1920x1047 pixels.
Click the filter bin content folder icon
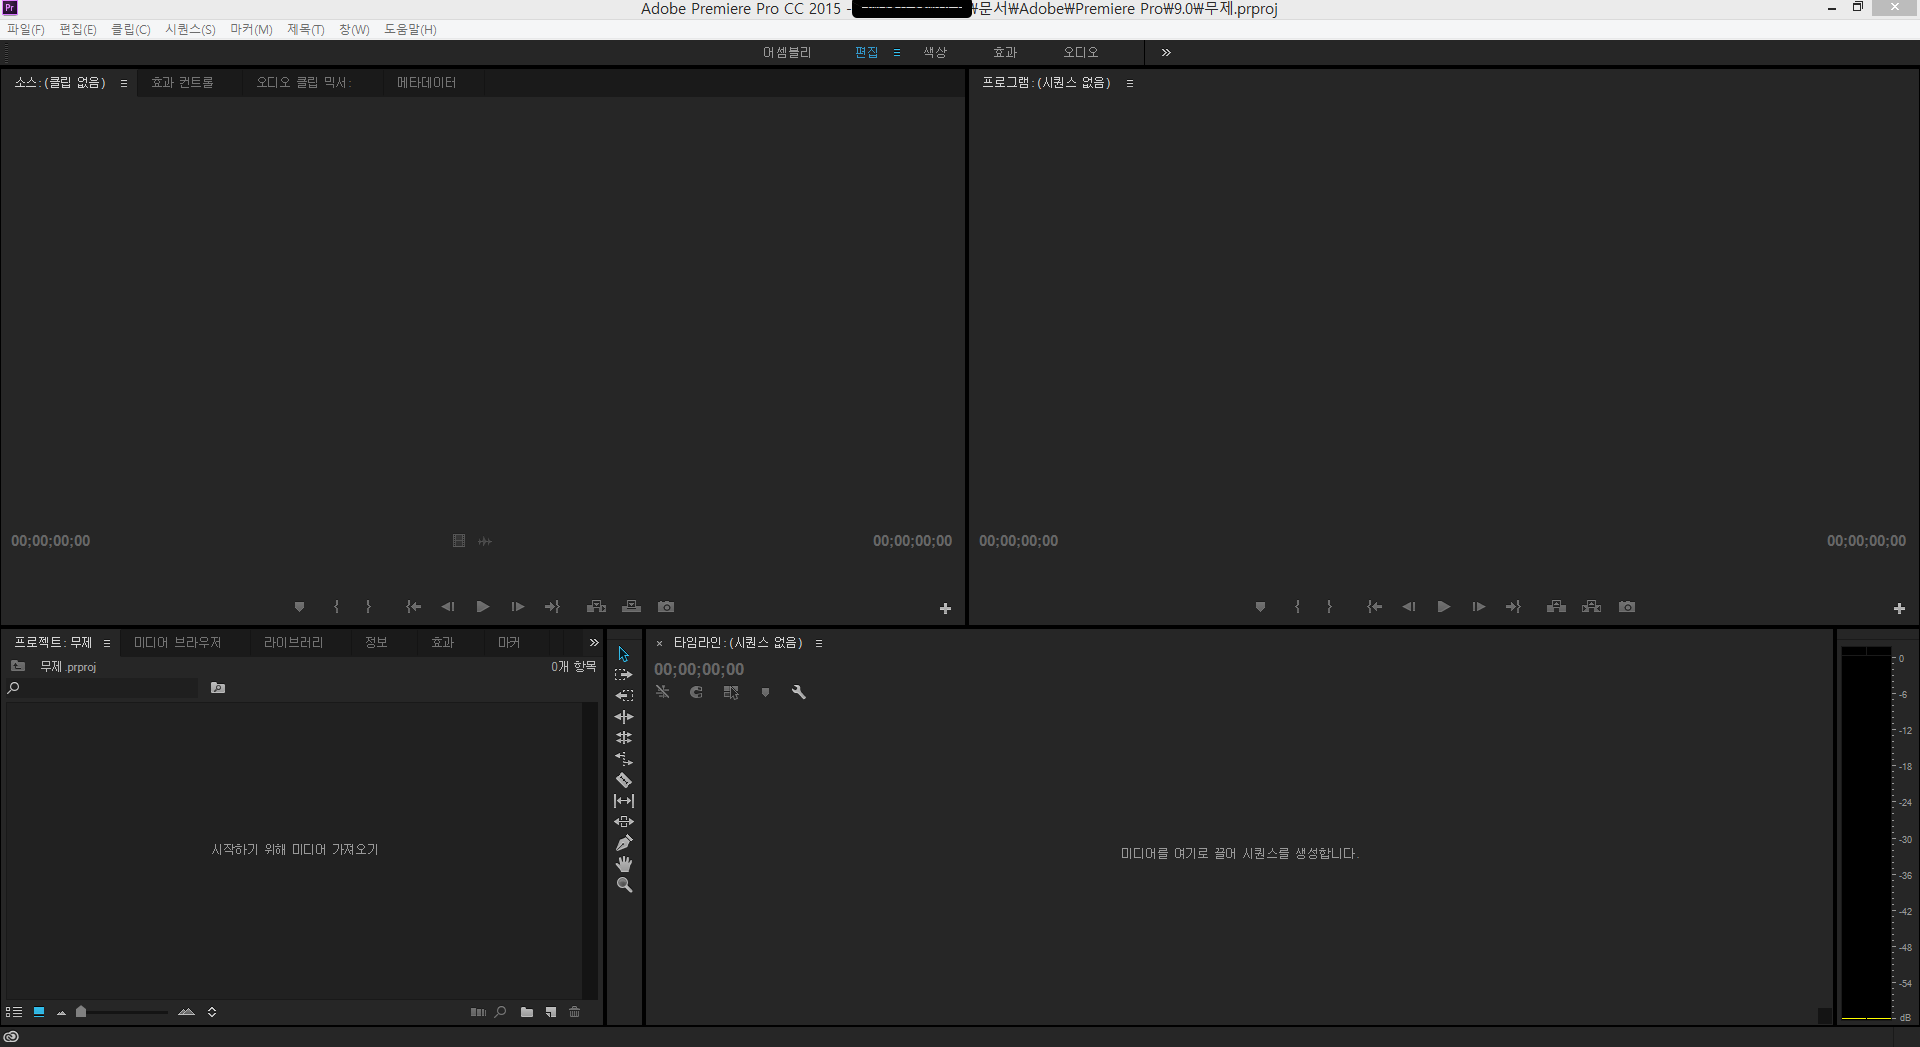tap(218, 688)
